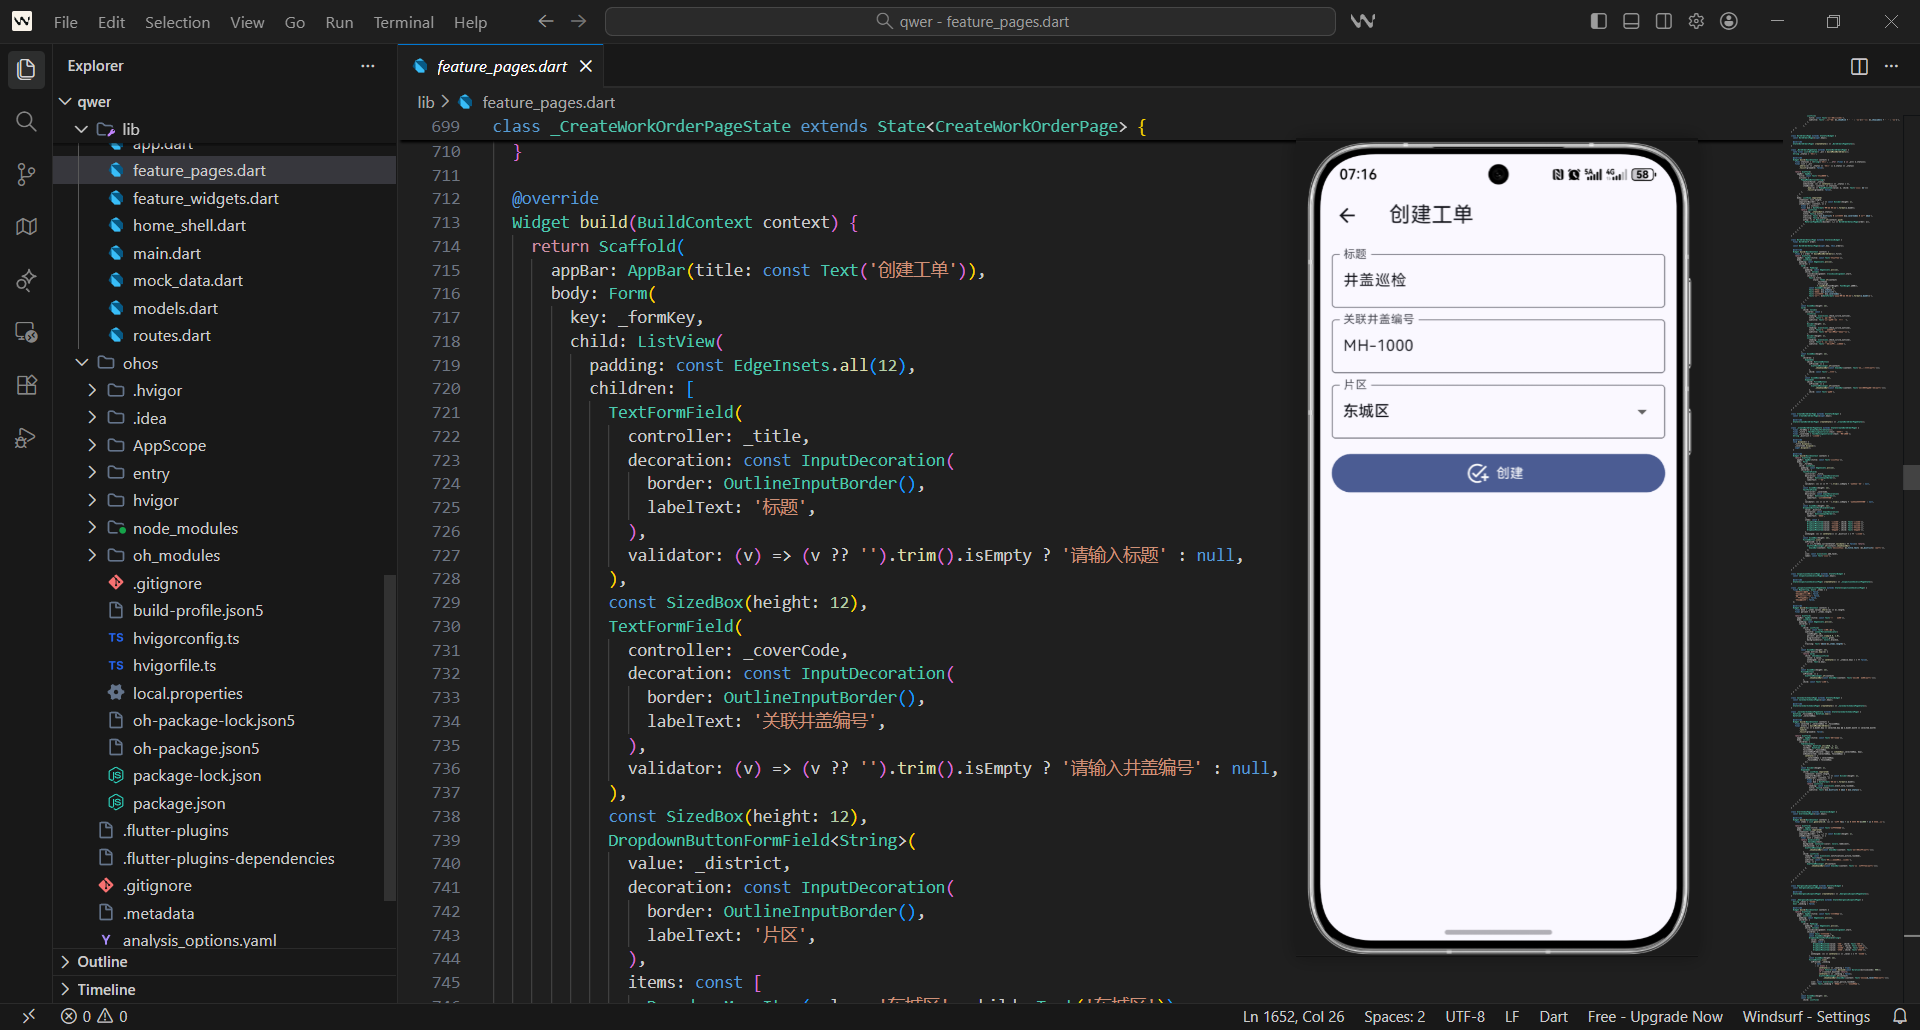The width and height of the screenshot is (1920, 1030).
Task: Toggle secondary side bar layout icon
Action: [x=1664, y=21]
